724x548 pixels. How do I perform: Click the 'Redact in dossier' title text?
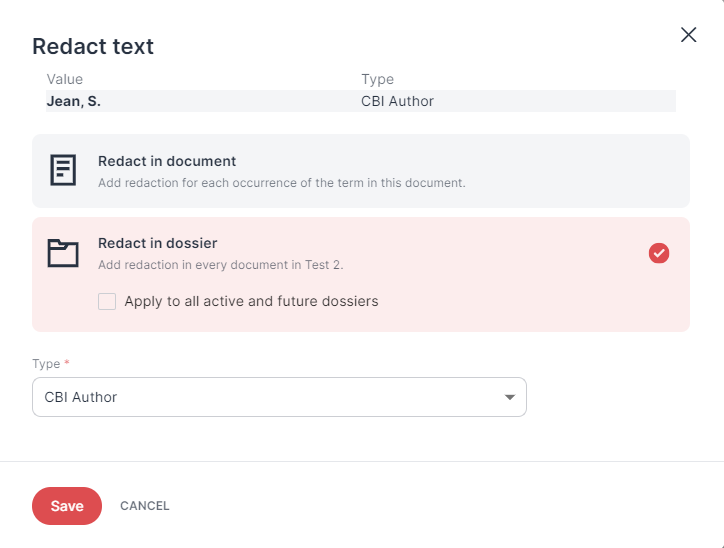point(157,243)
